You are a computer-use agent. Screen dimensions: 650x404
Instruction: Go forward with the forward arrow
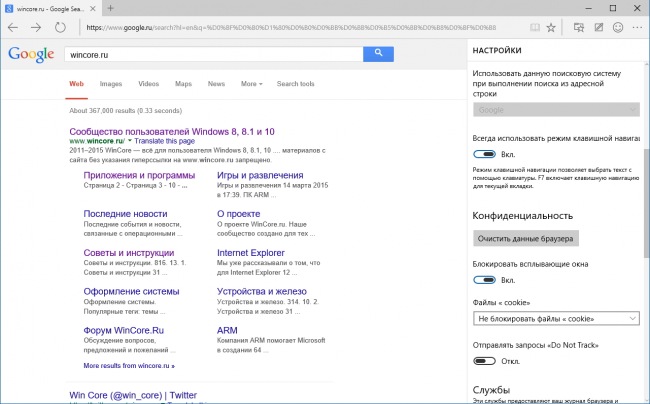[x=36, y=28]
